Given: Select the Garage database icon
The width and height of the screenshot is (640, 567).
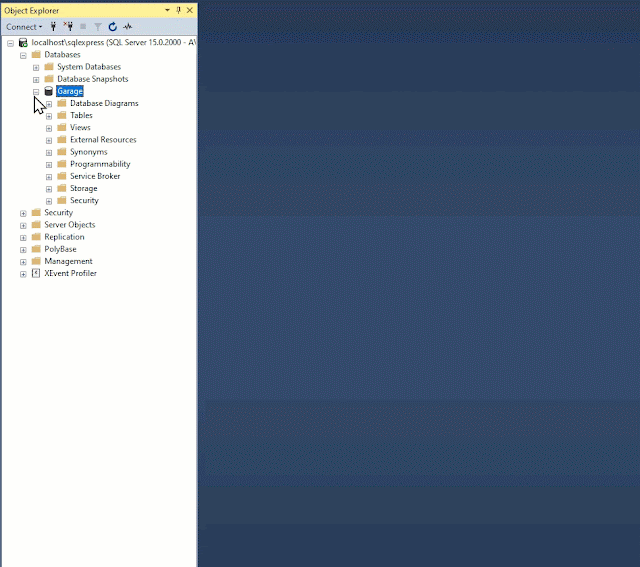Looking at the screenshot, I should coord(49,91).
